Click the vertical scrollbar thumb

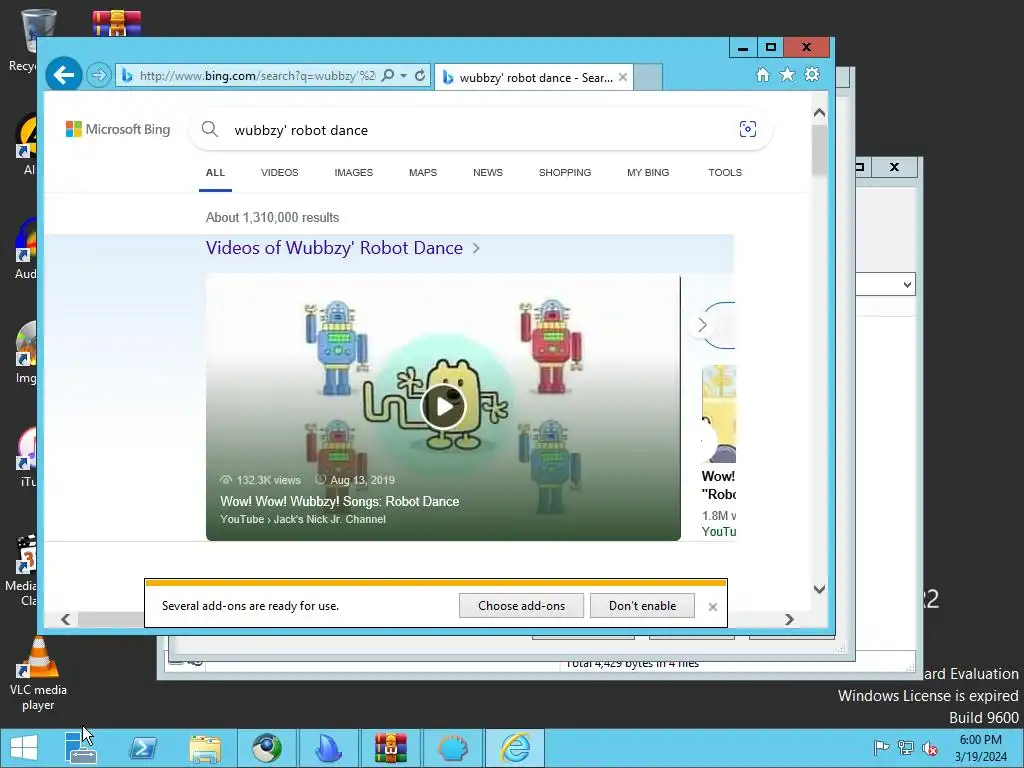[x=820, y=150]
